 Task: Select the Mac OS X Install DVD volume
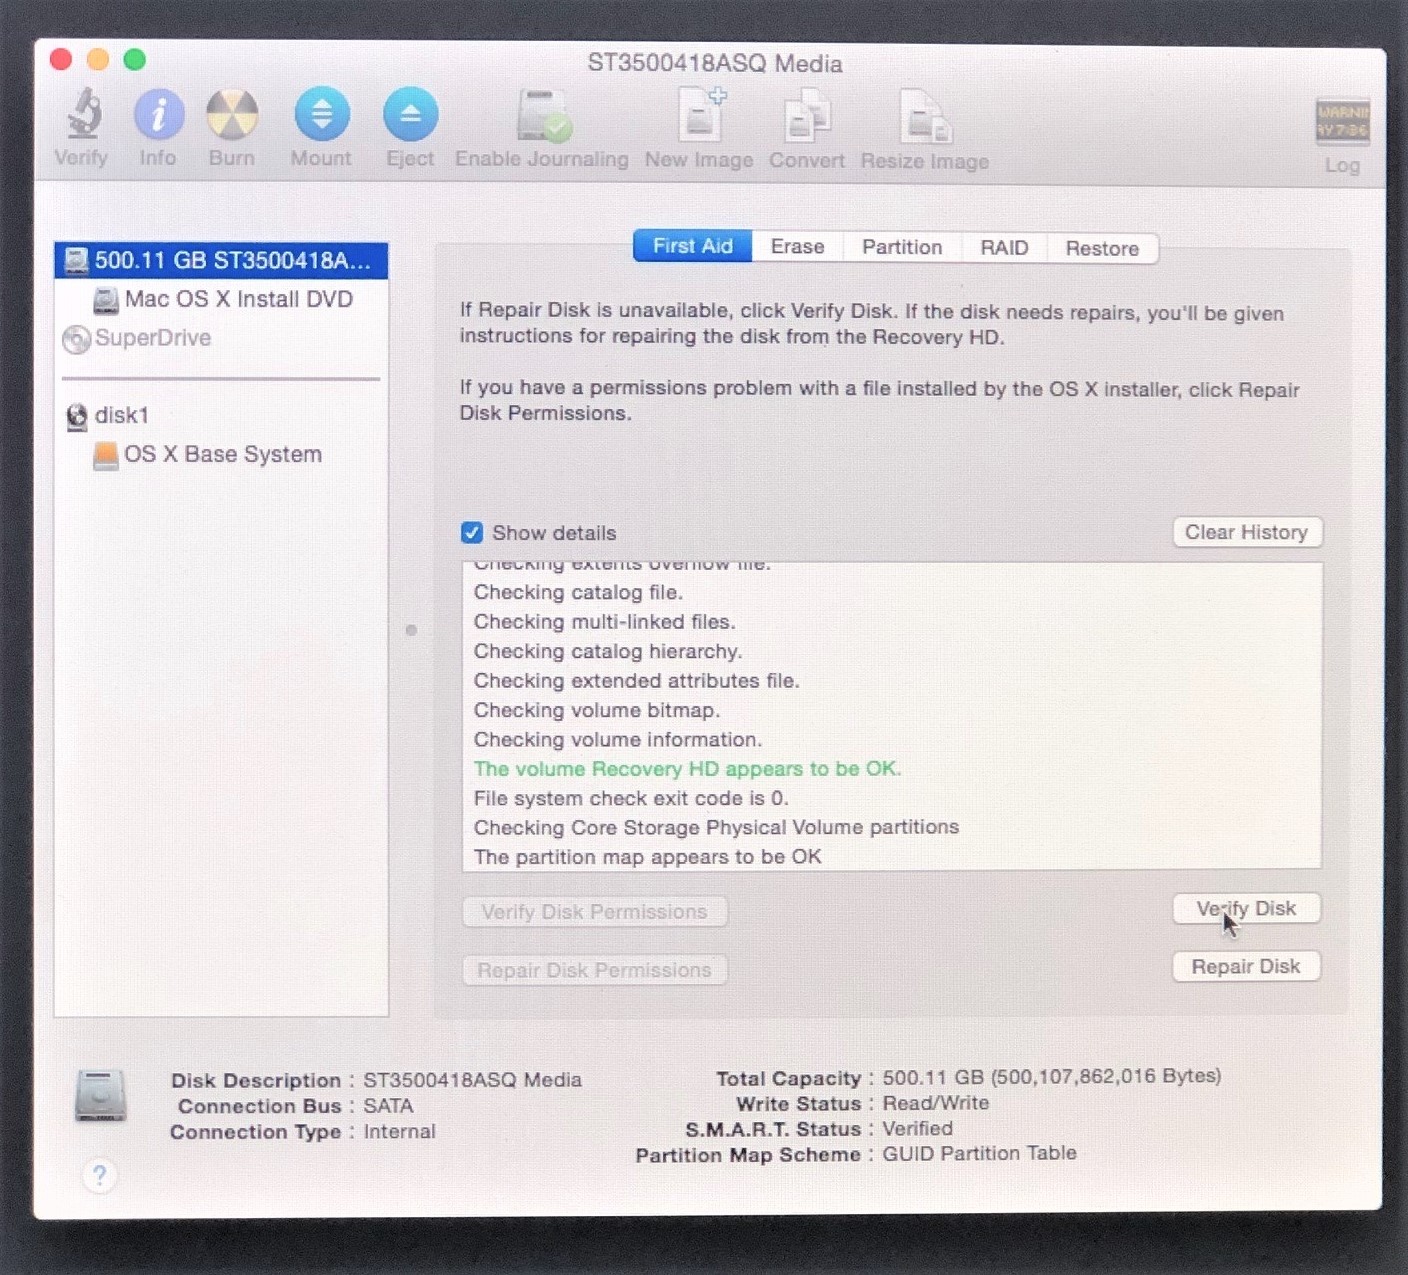[x=222, y=299]
